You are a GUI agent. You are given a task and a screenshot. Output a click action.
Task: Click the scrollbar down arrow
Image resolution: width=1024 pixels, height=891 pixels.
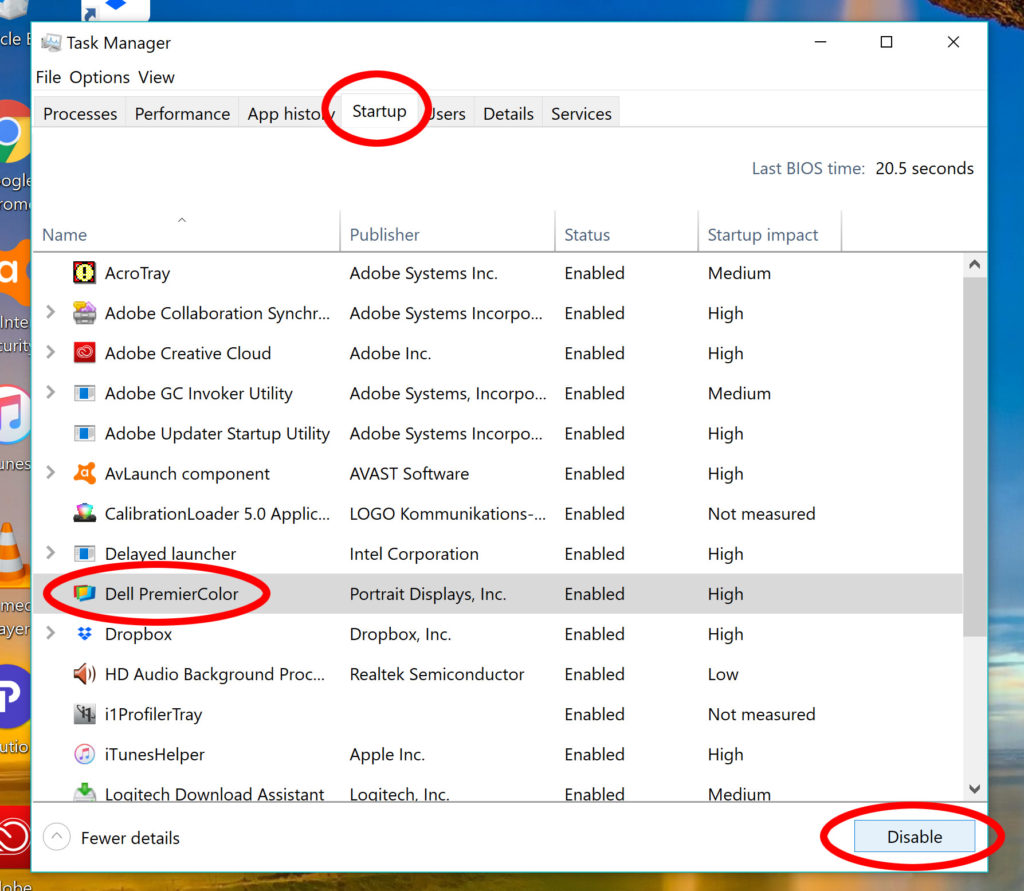point(975,789)
